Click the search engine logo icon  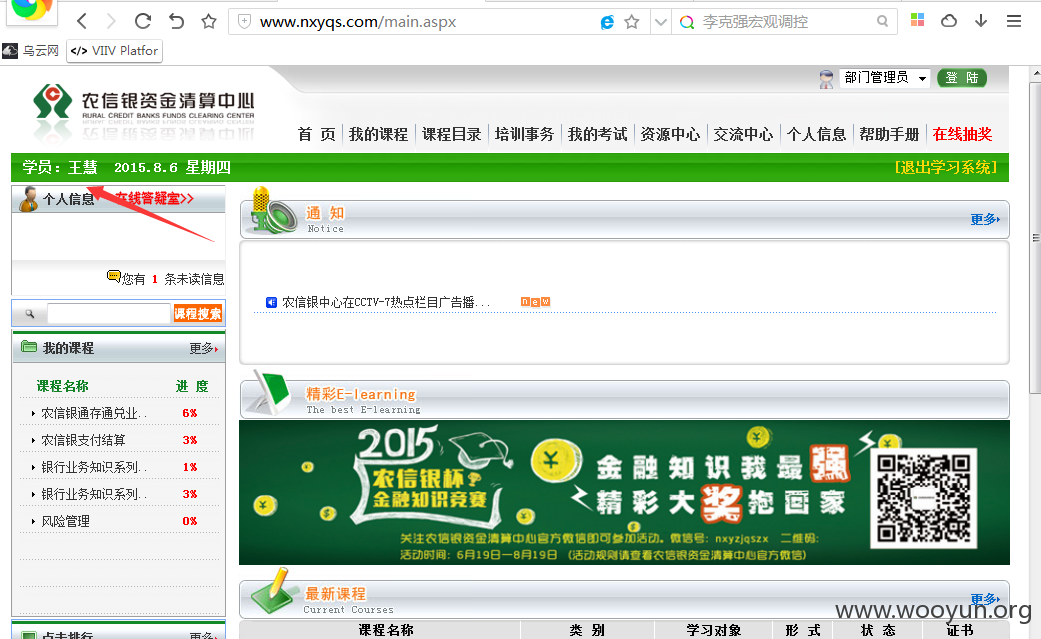(687, 22)
